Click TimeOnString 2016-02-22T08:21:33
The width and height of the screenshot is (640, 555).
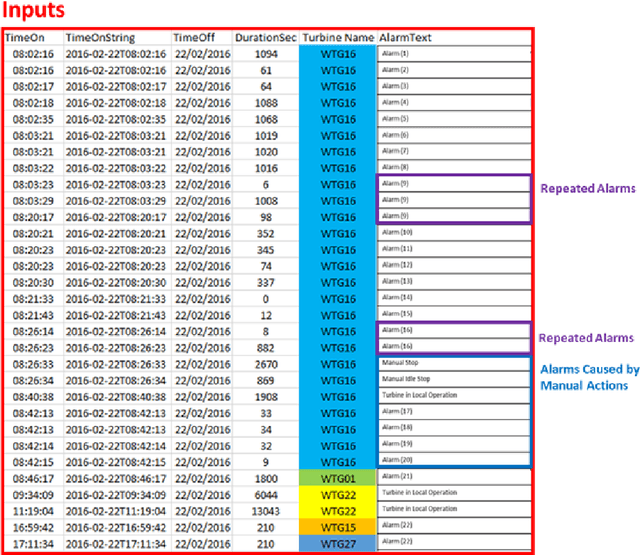pos(116,299)
